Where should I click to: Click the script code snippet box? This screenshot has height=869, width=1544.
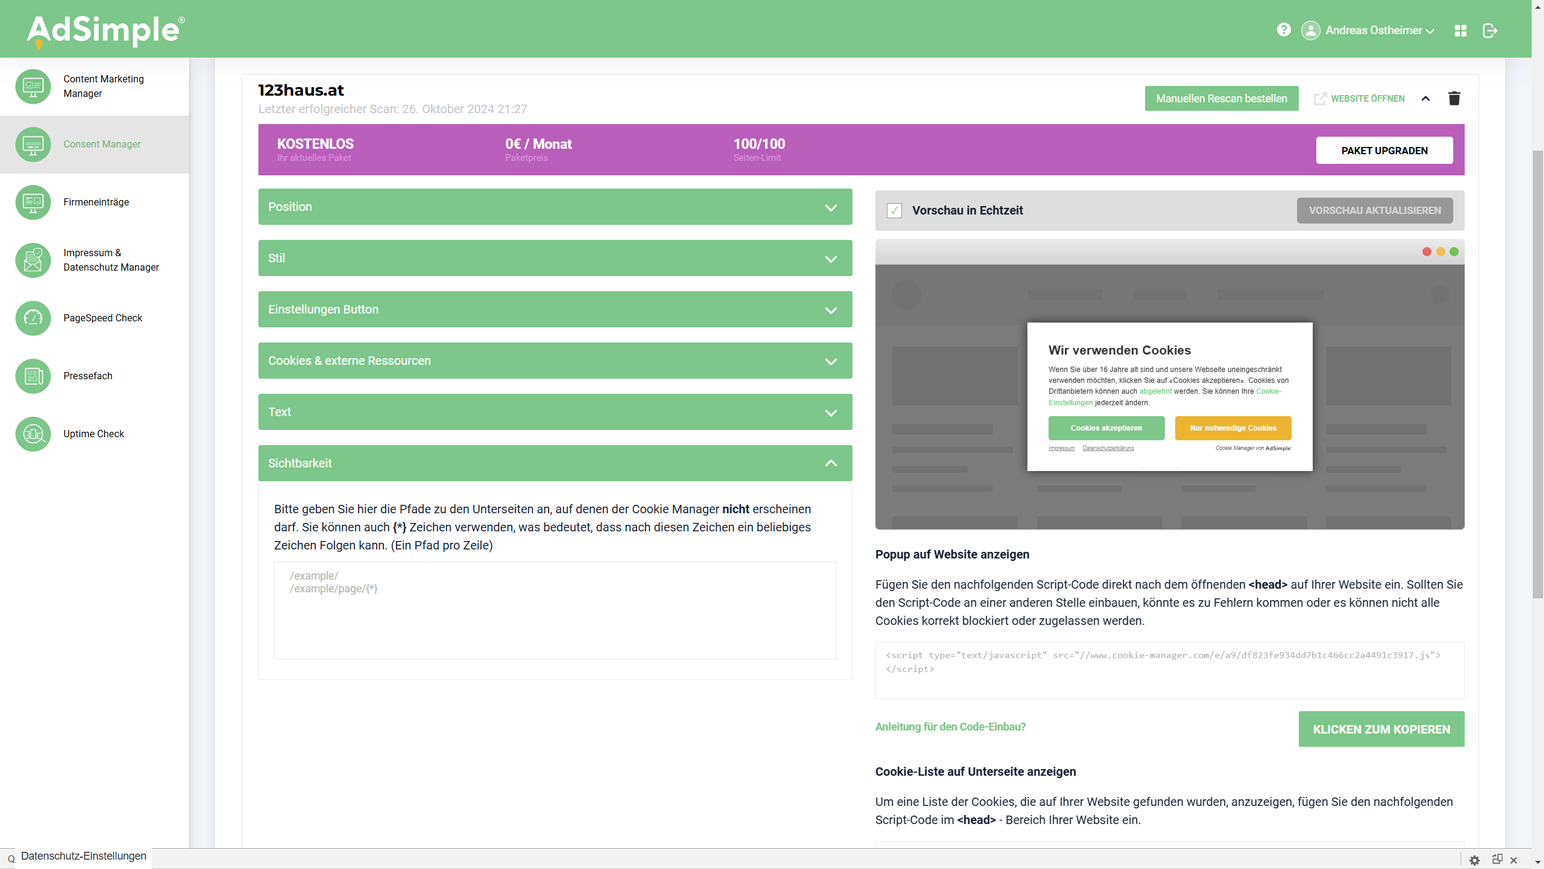1169,670
